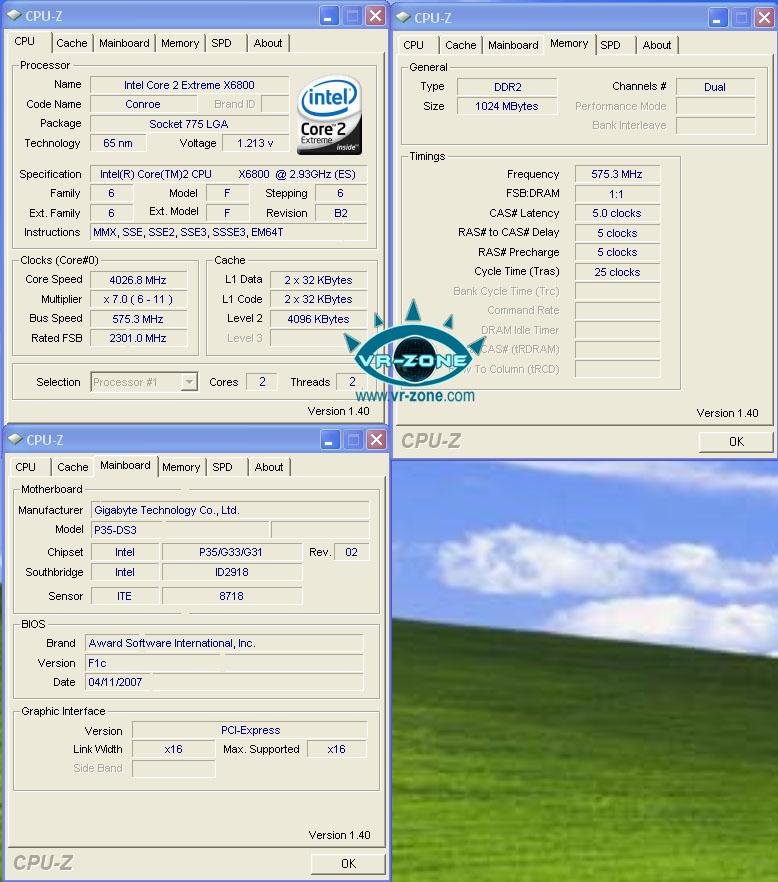Click the Rated FSB value '2301.0 MHz'
This screenshot has height=882, width=778.
click(138, 338)
